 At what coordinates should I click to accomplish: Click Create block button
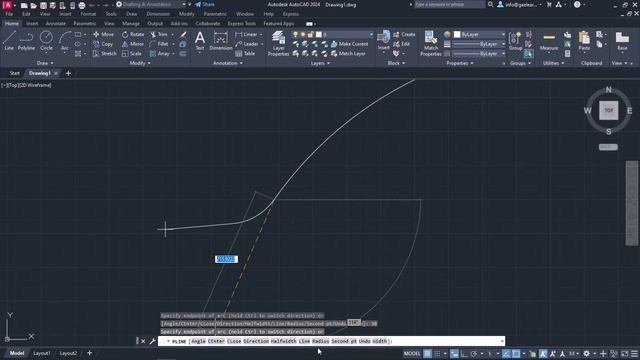click(x=404, y=34)
